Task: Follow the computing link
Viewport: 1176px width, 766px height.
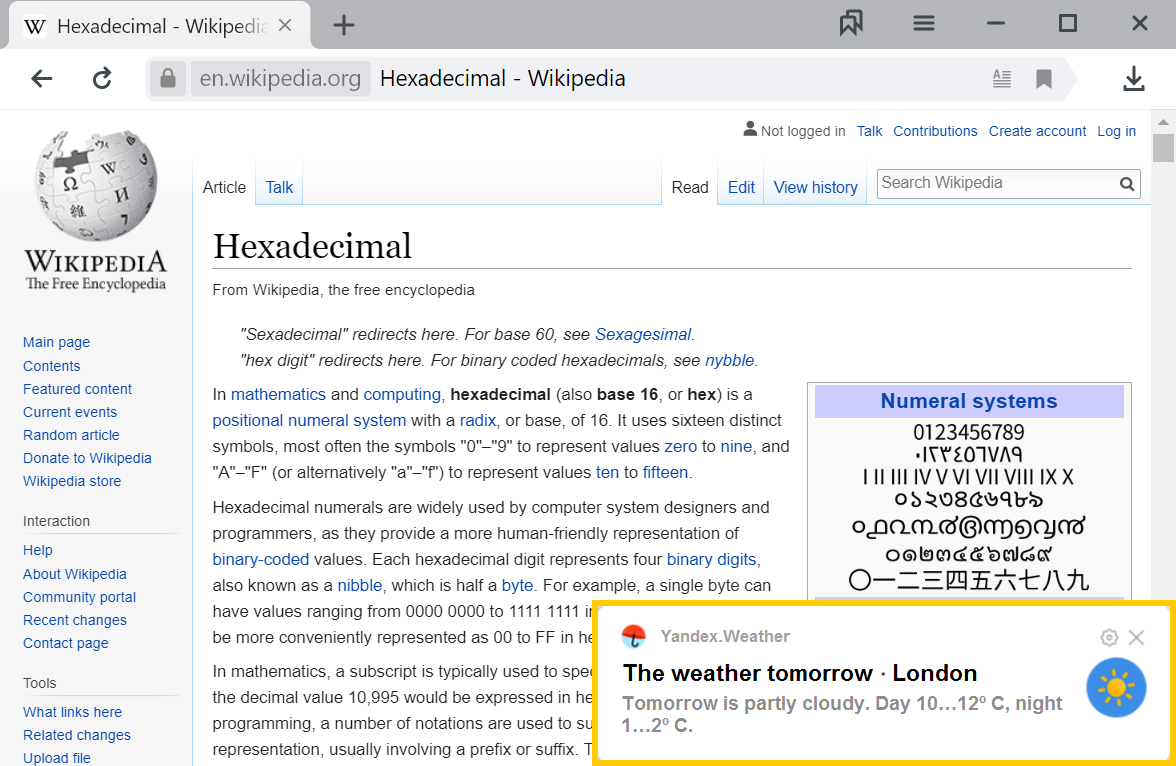Action: [402, 395]
